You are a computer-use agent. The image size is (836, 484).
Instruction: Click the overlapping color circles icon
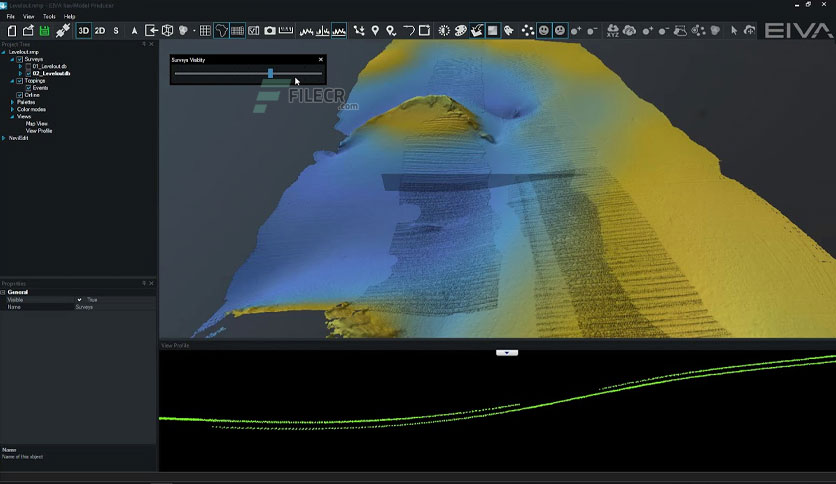183,31
